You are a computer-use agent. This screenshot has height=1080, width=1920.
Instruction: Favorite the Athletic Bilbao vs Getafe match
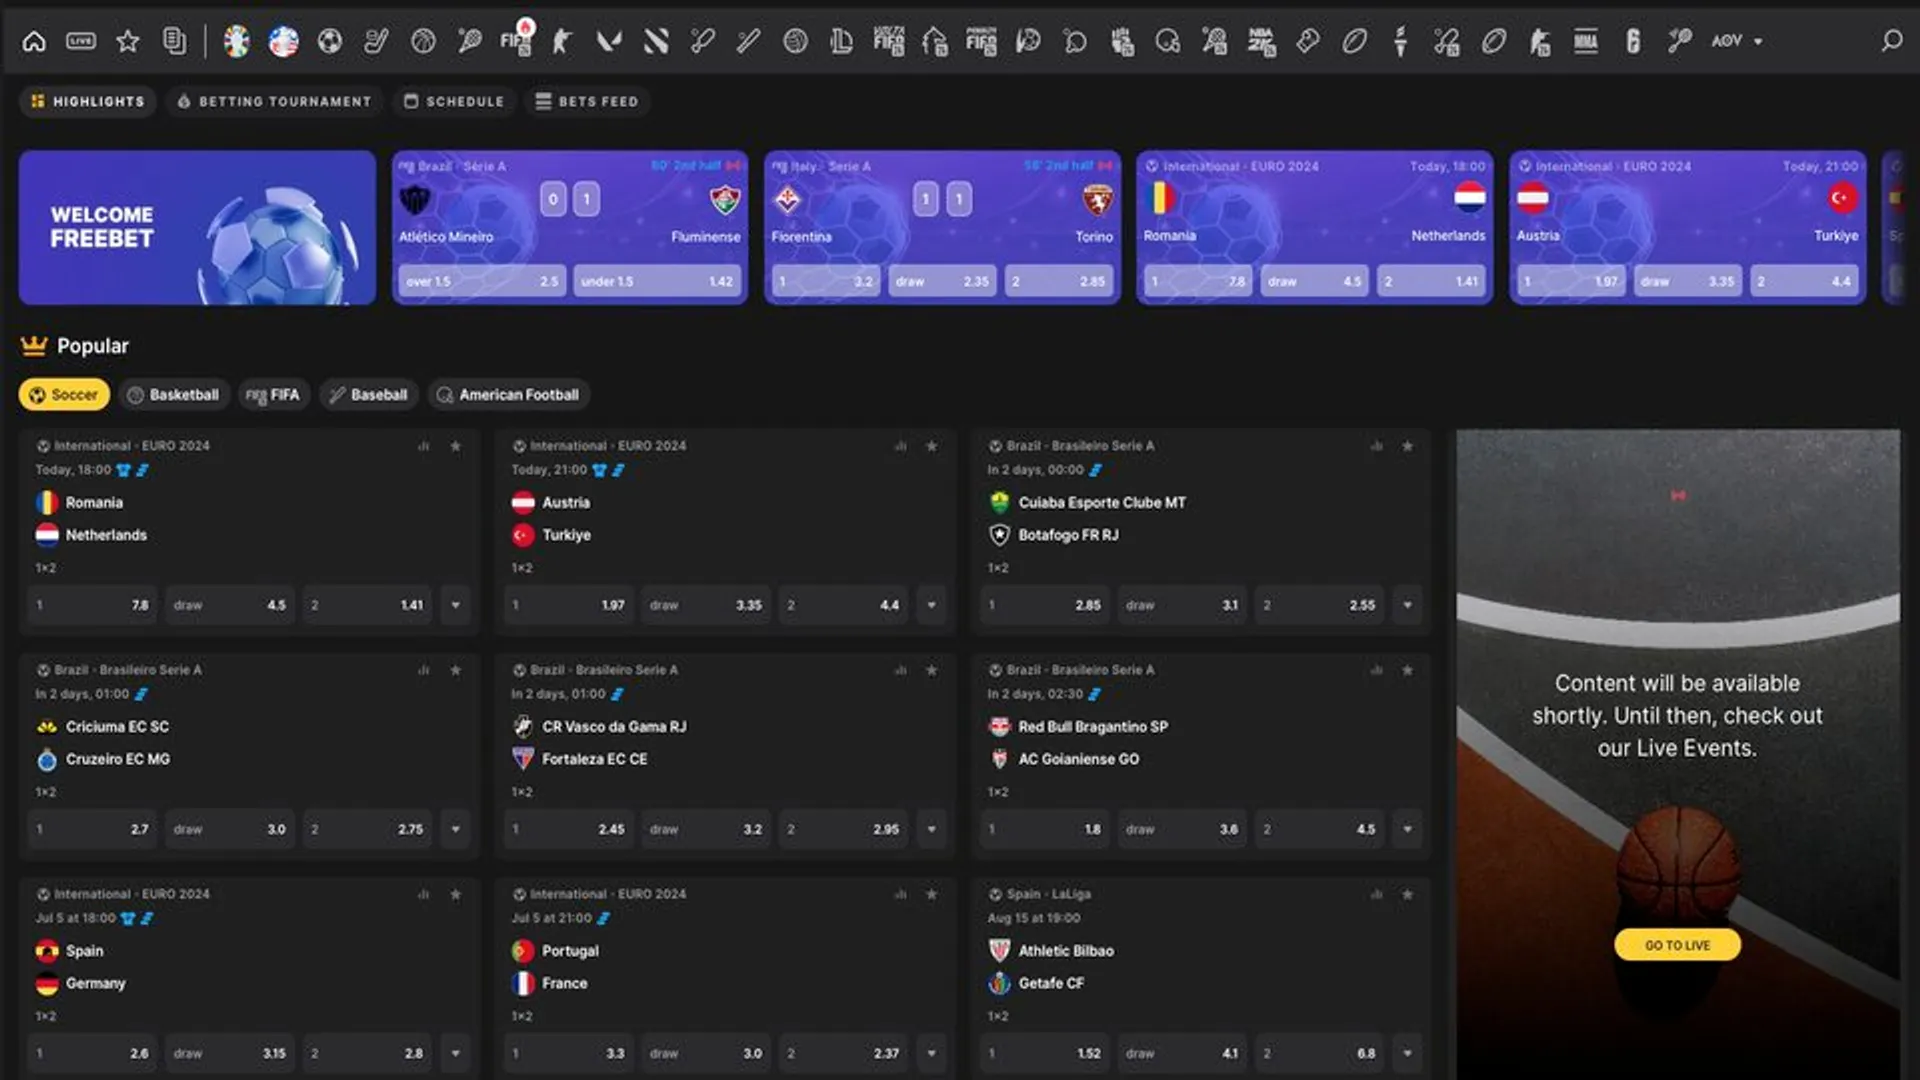pyautogui.click(x=1408, y=894)
